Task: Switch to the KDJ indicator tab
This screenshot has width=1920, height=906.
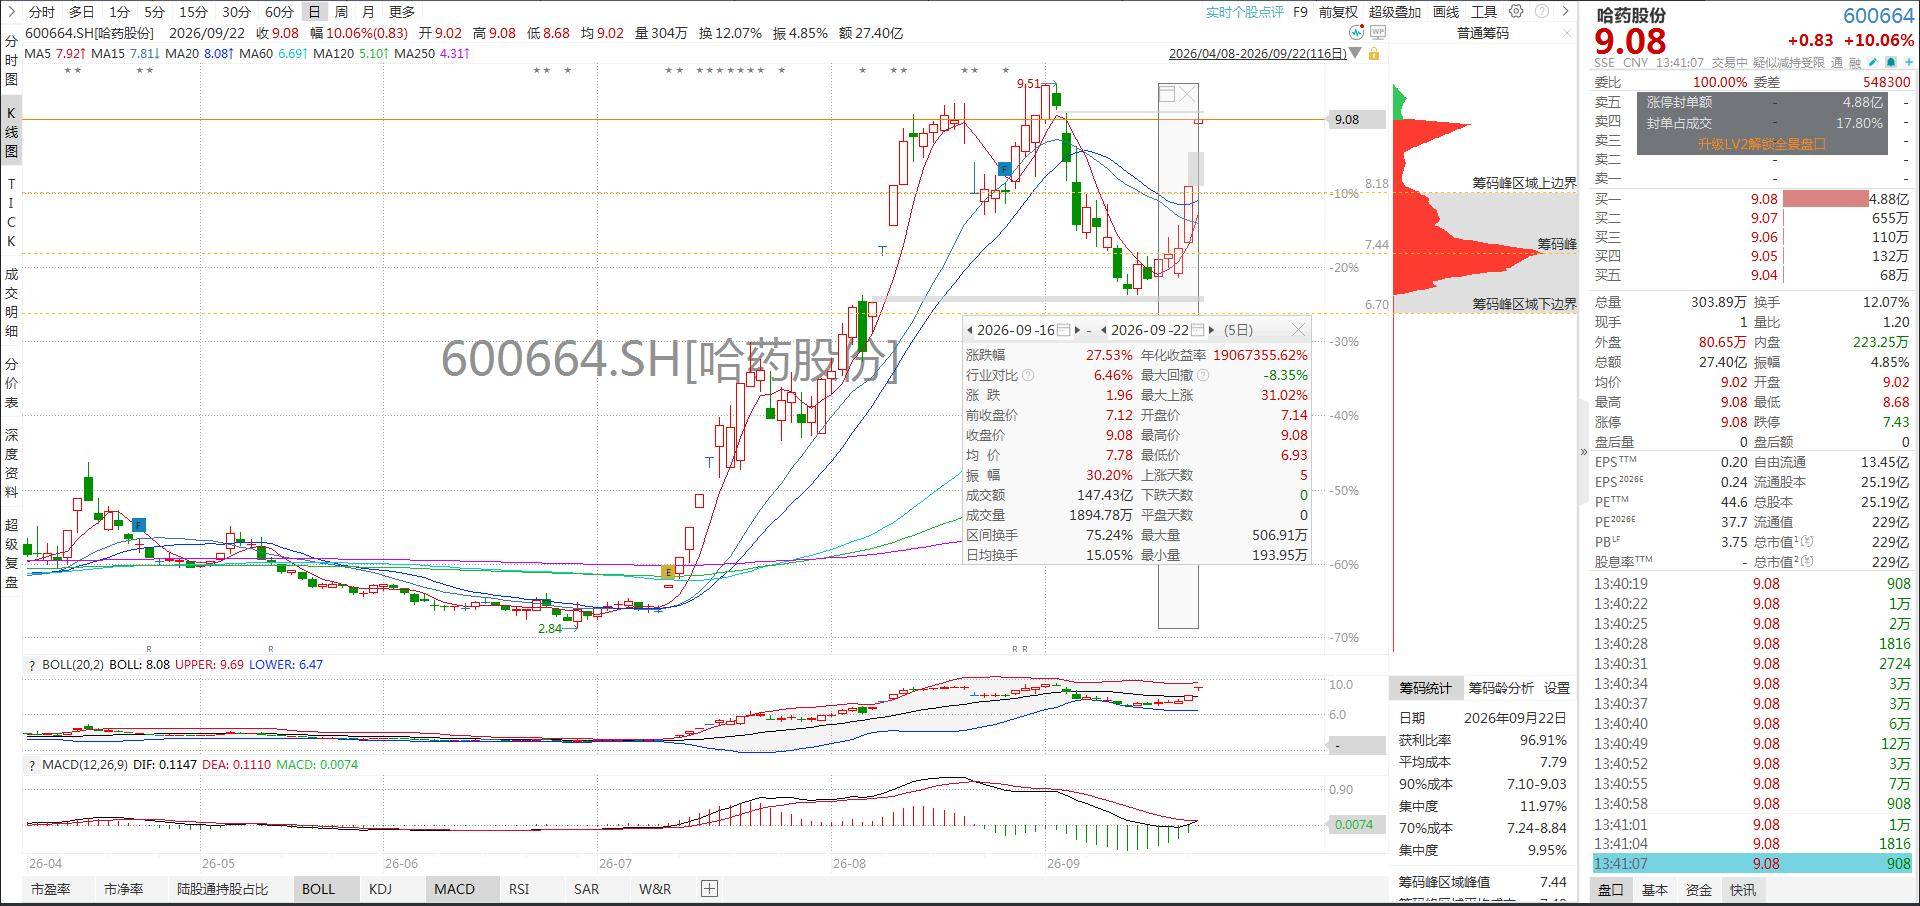Action: (380, 889)
